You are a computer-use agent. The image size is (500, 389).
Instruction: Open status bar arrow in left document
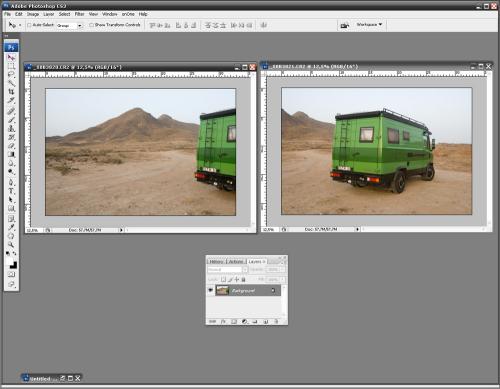pos(121,230)
